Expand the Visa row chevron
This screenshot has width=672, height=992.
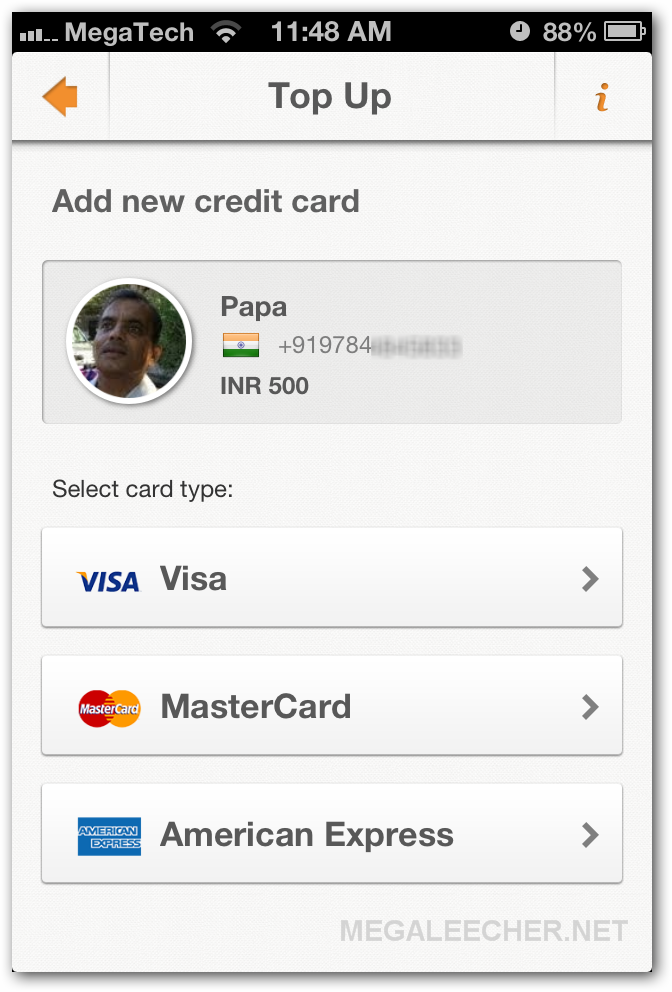click(x=590, y=578)
